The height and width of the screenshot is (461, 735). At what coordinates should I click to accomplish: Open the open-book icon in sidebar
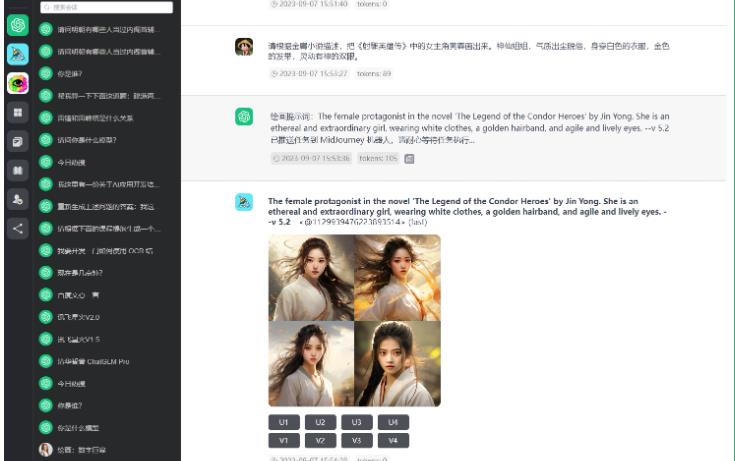18,171
